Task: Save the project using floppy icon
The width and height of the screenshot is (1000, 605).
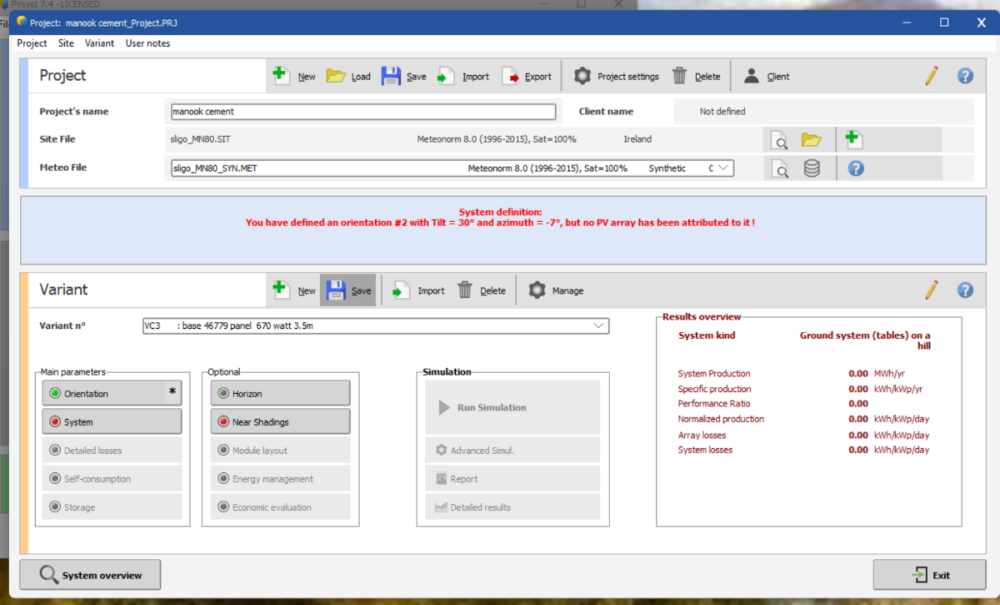Action: [x=391, y=76]
